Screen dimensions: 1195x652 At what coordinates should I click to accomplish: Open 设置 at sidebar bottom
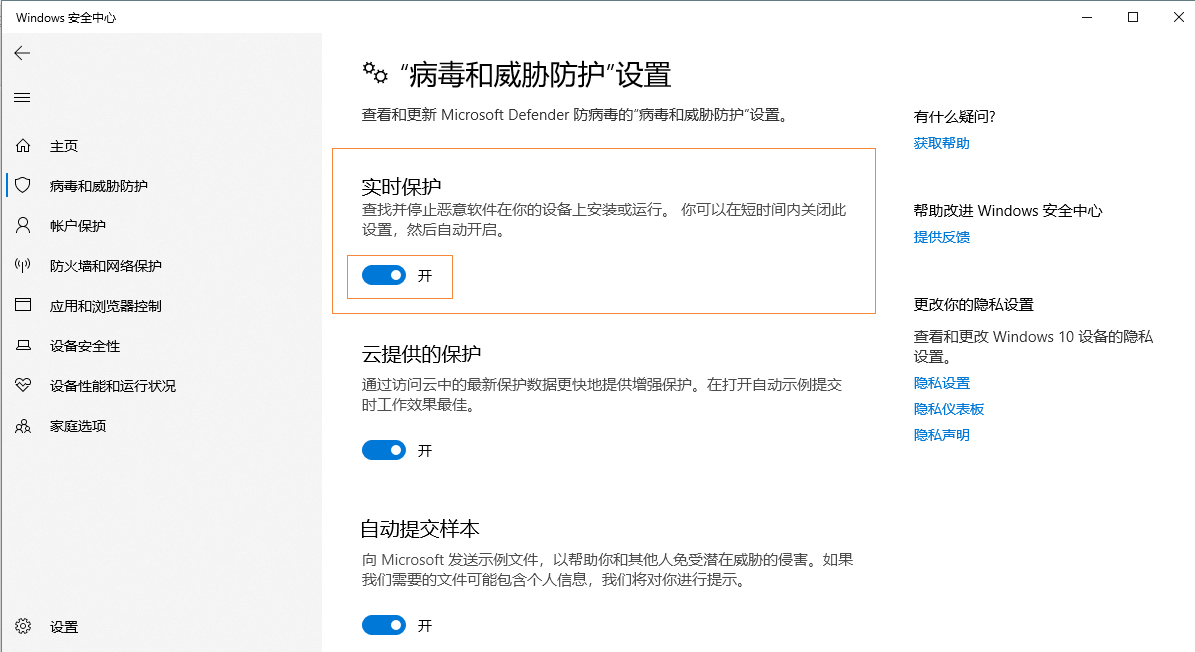[x=64, y=627]
